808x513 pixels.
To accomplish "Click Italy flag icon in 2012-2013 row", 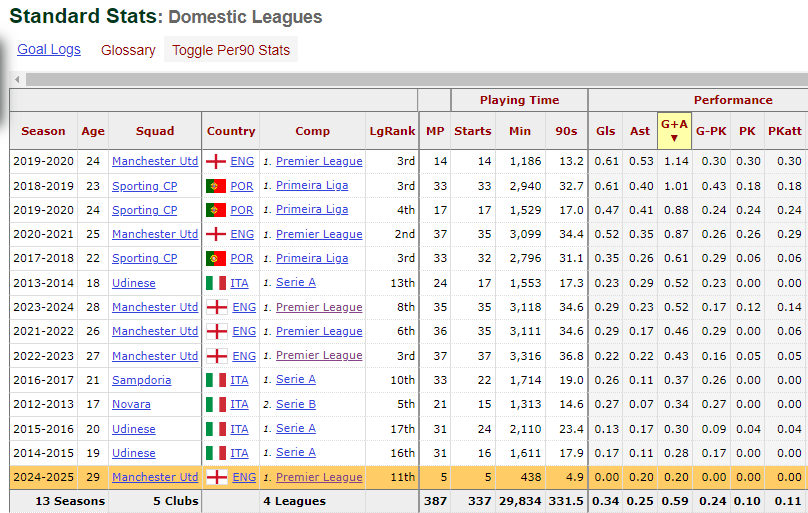I will 216,404.
